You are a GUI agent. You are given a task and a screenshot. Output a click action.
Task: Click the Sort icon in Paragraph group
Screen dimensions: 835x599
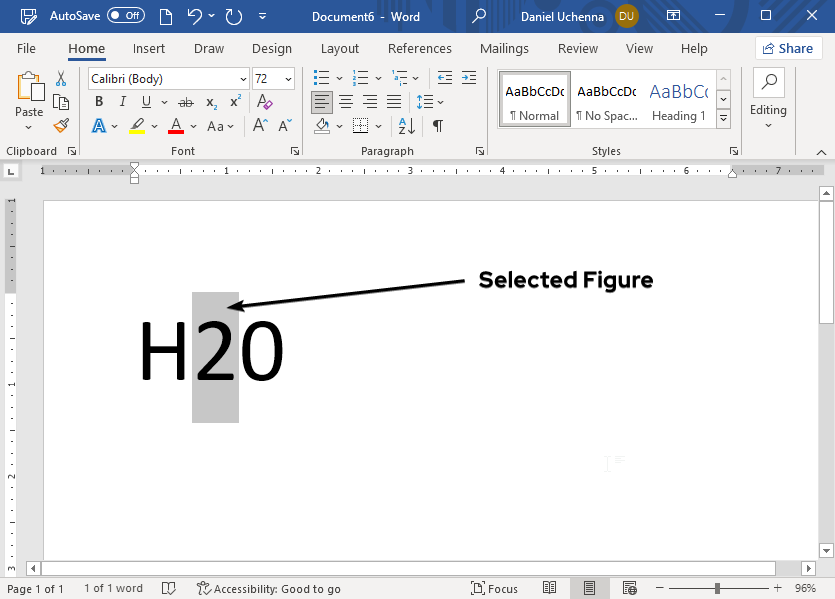tap(406, 126)
